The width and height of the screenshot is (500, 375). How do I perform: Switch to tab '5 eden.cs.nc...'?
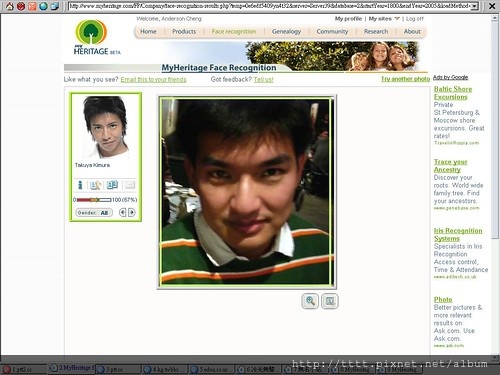[211, 369]
